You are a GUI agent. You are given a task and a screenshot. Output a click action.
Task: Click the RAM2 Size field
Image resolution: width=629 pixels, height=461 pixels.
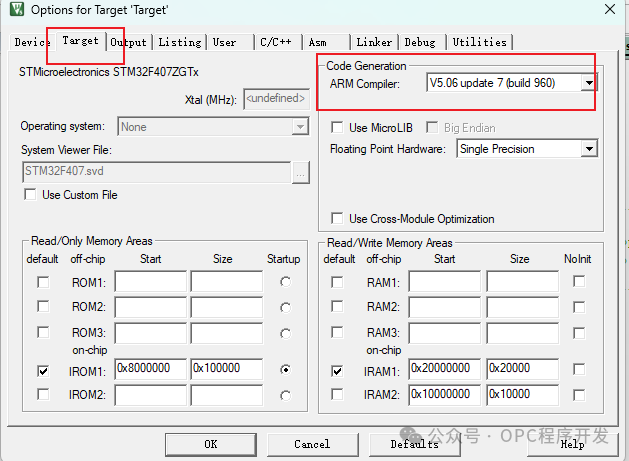(x=523, y=307)
